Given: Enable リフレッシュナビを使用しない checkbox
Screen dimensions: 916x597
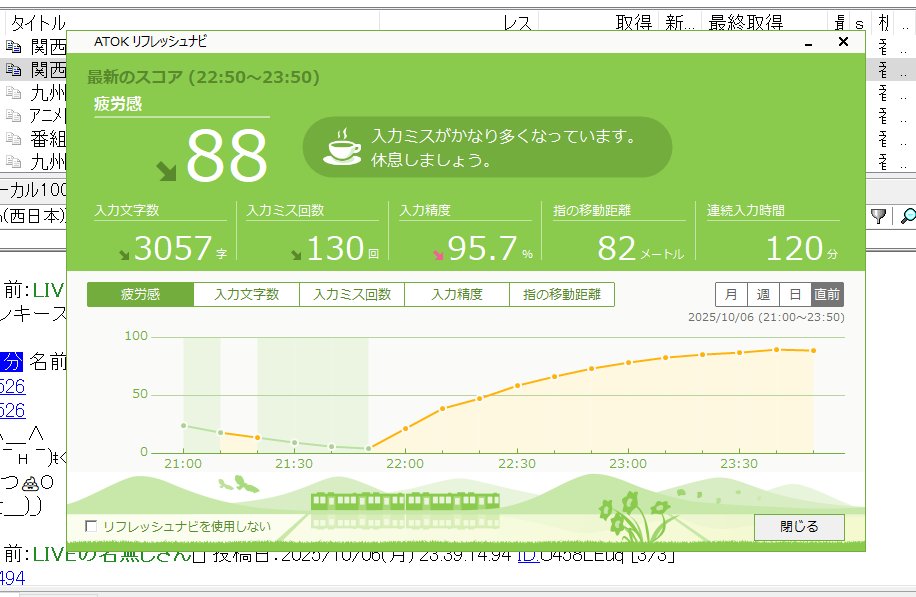Looking at the screenshot, I should 92,526.
